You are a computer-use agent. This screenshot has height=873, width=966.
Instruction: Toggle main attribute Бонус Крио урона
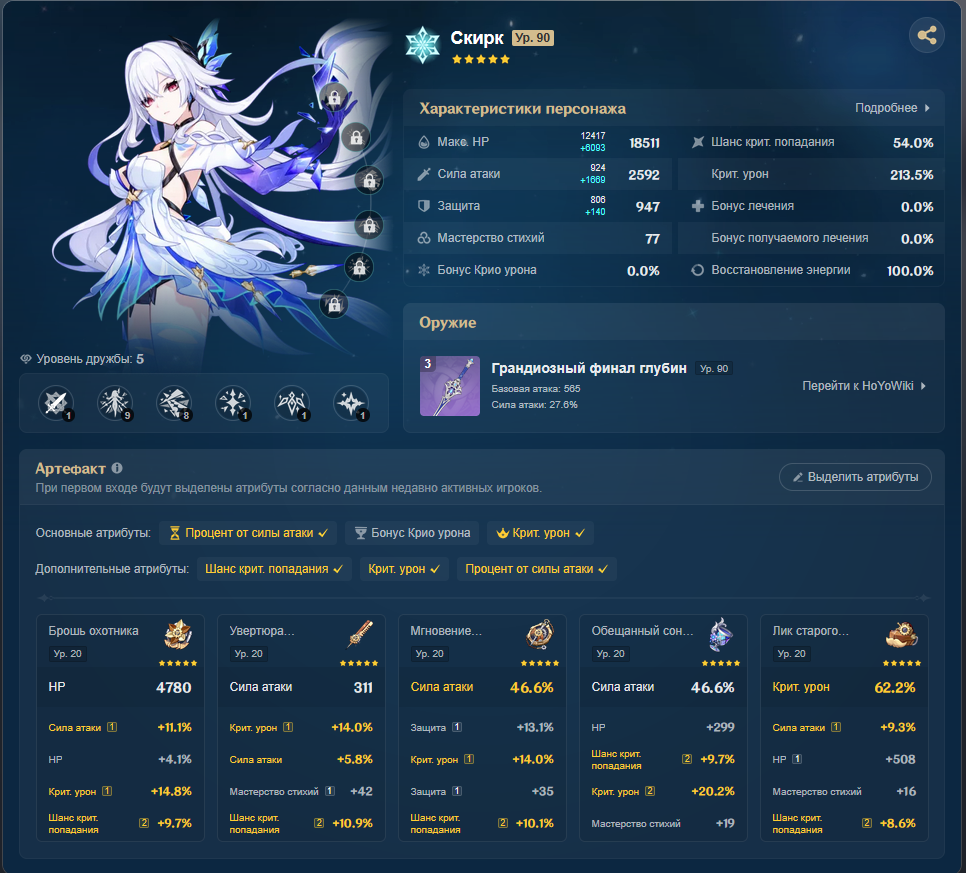click(x=412, y=533)
